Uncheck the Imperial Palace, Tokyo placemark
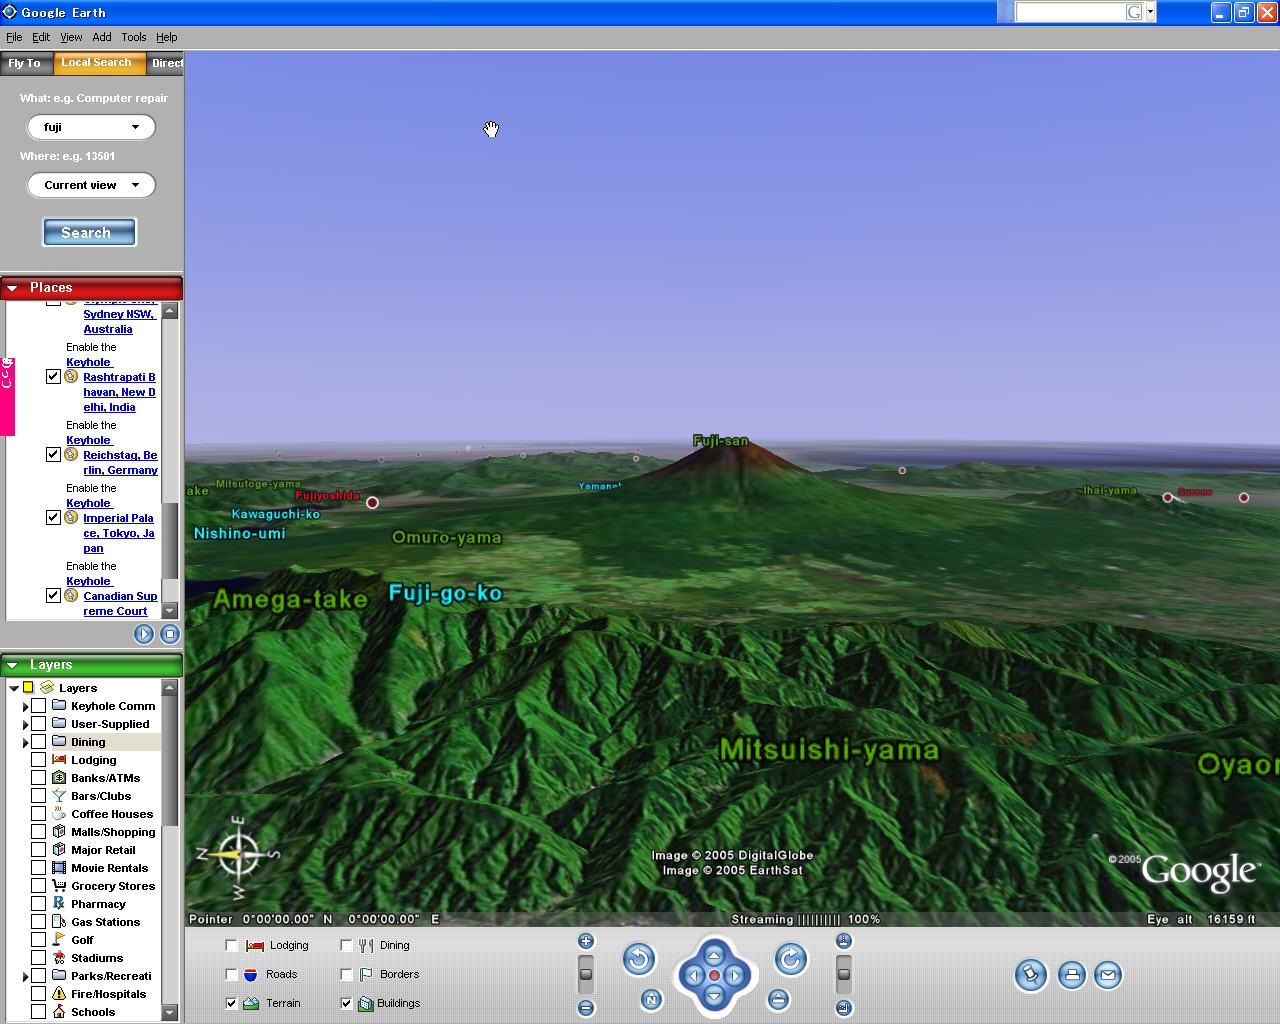The image size is (1280, 1024). click(53, 518)
